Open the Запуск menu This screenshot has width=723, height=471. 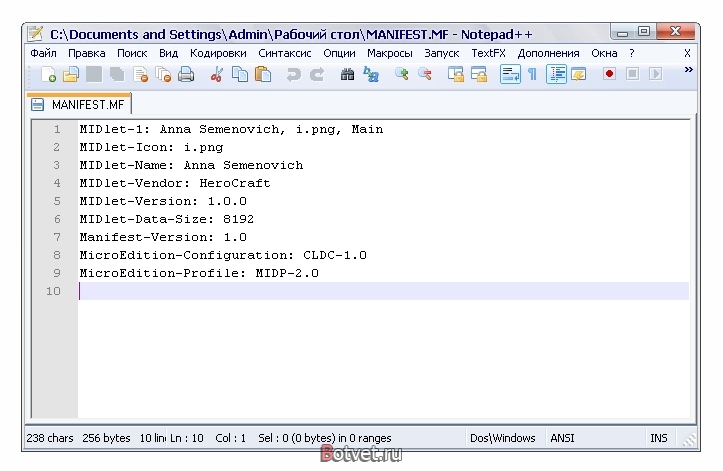coord(442,54)
